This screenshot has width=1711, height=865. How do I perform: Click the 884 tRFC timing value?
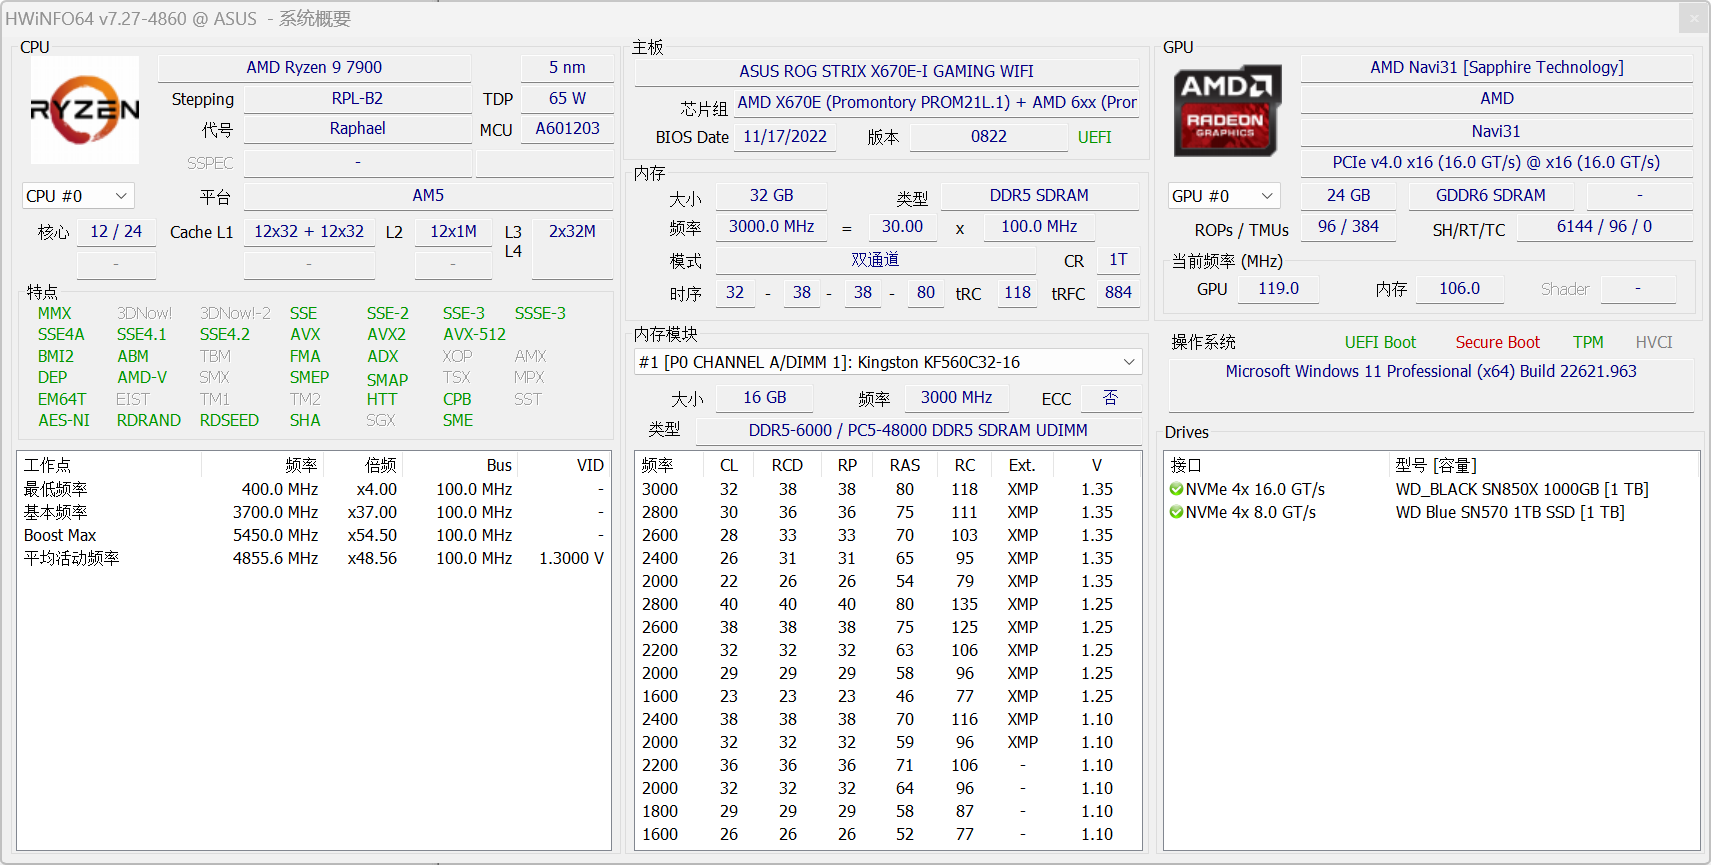(x=1118, y=292)
